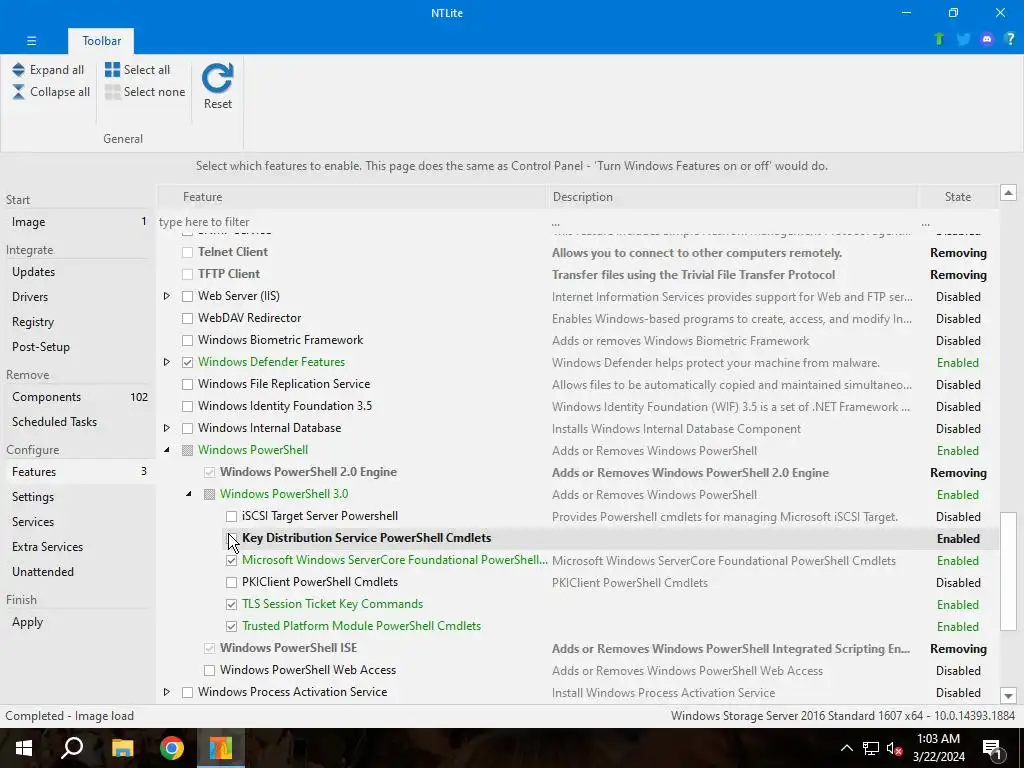Viewport: 1024px width, 768px height.
Task: Click the NTLite taskbar icon
Action: pos(221,748)
